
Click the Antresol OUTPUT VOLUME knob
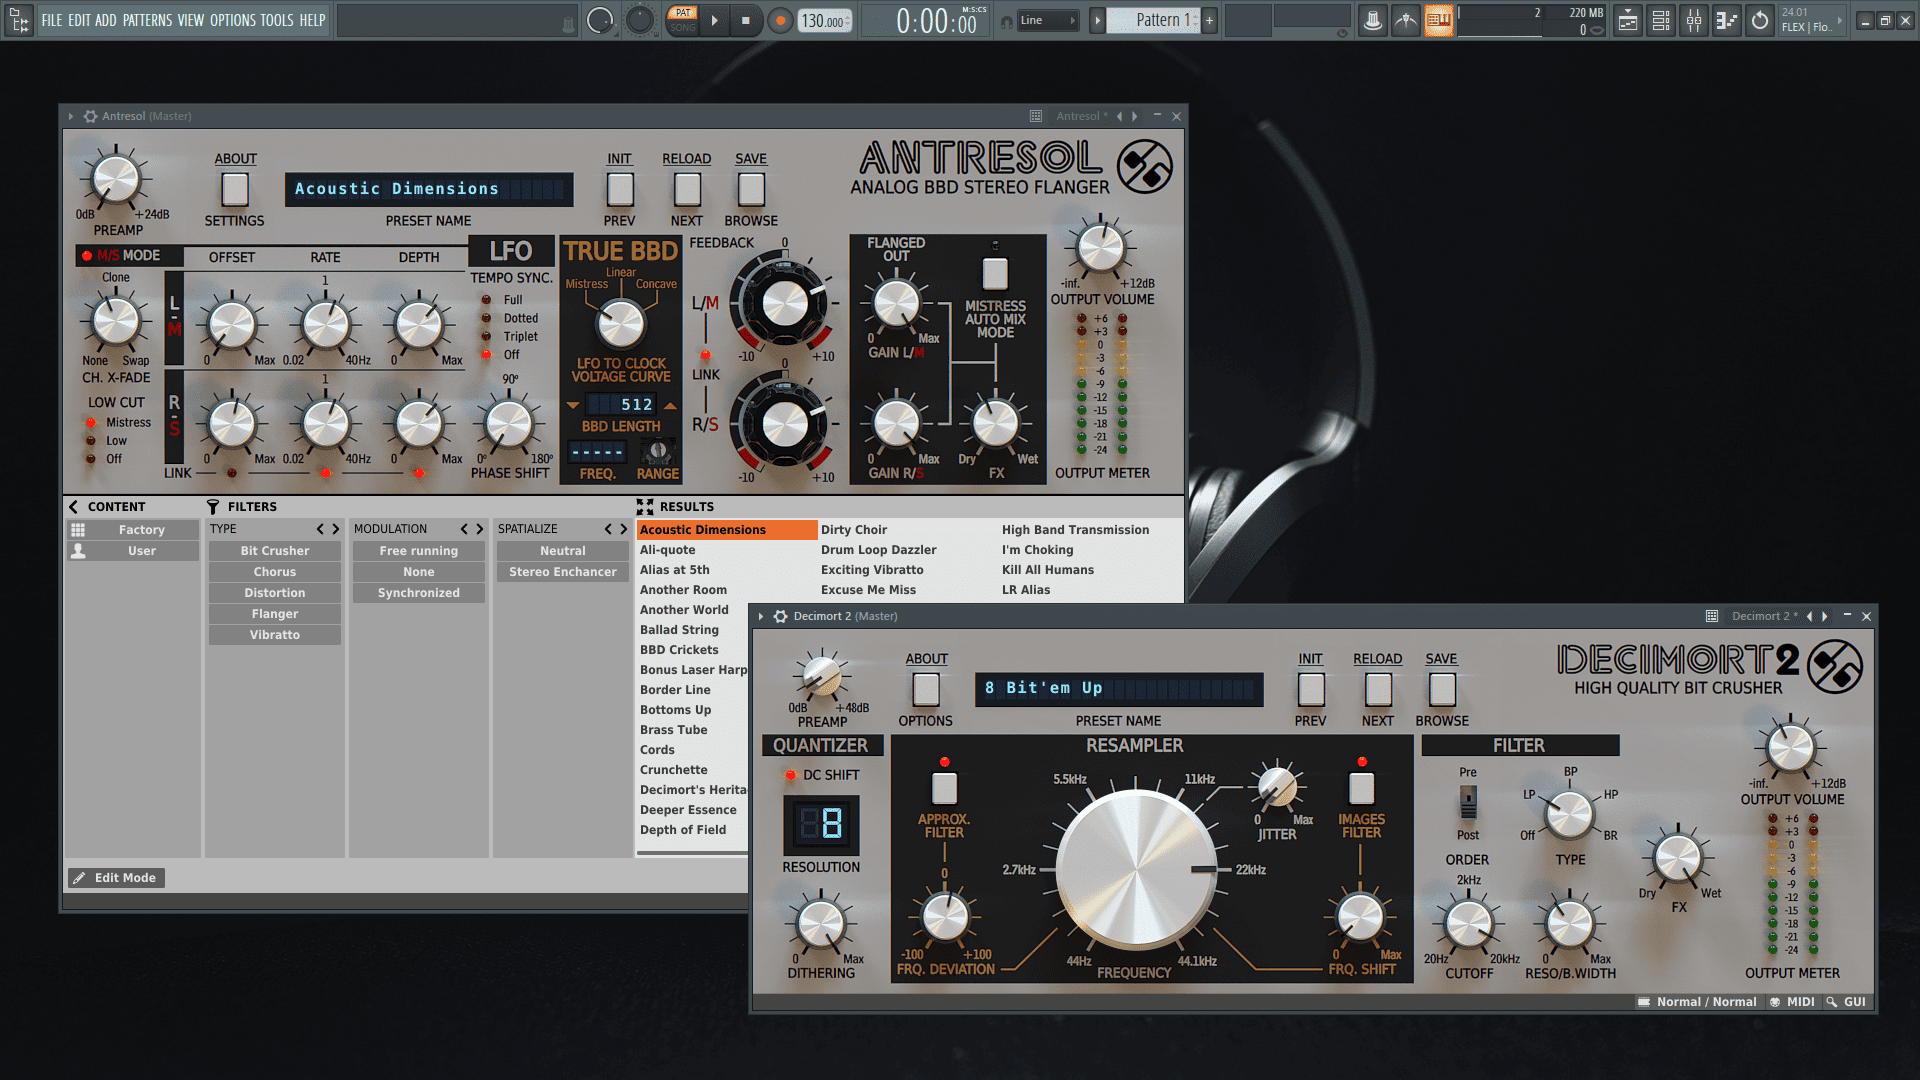pos(1101,248)
